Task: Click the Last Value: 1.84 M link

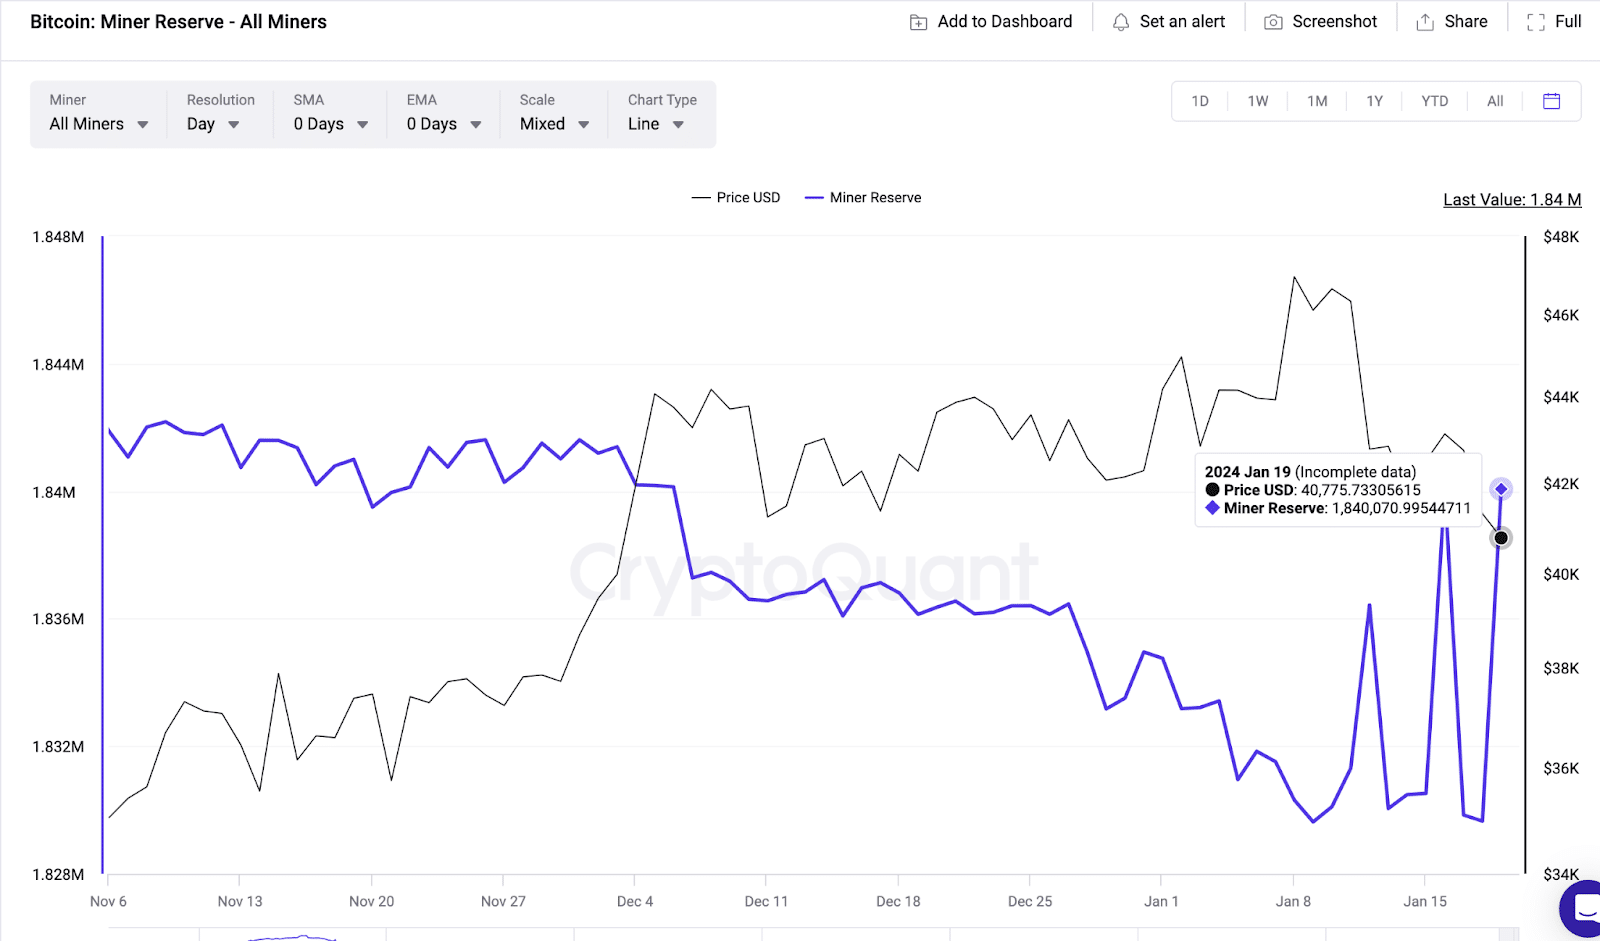Action: pyautogui.click(x=1511, y=199)
